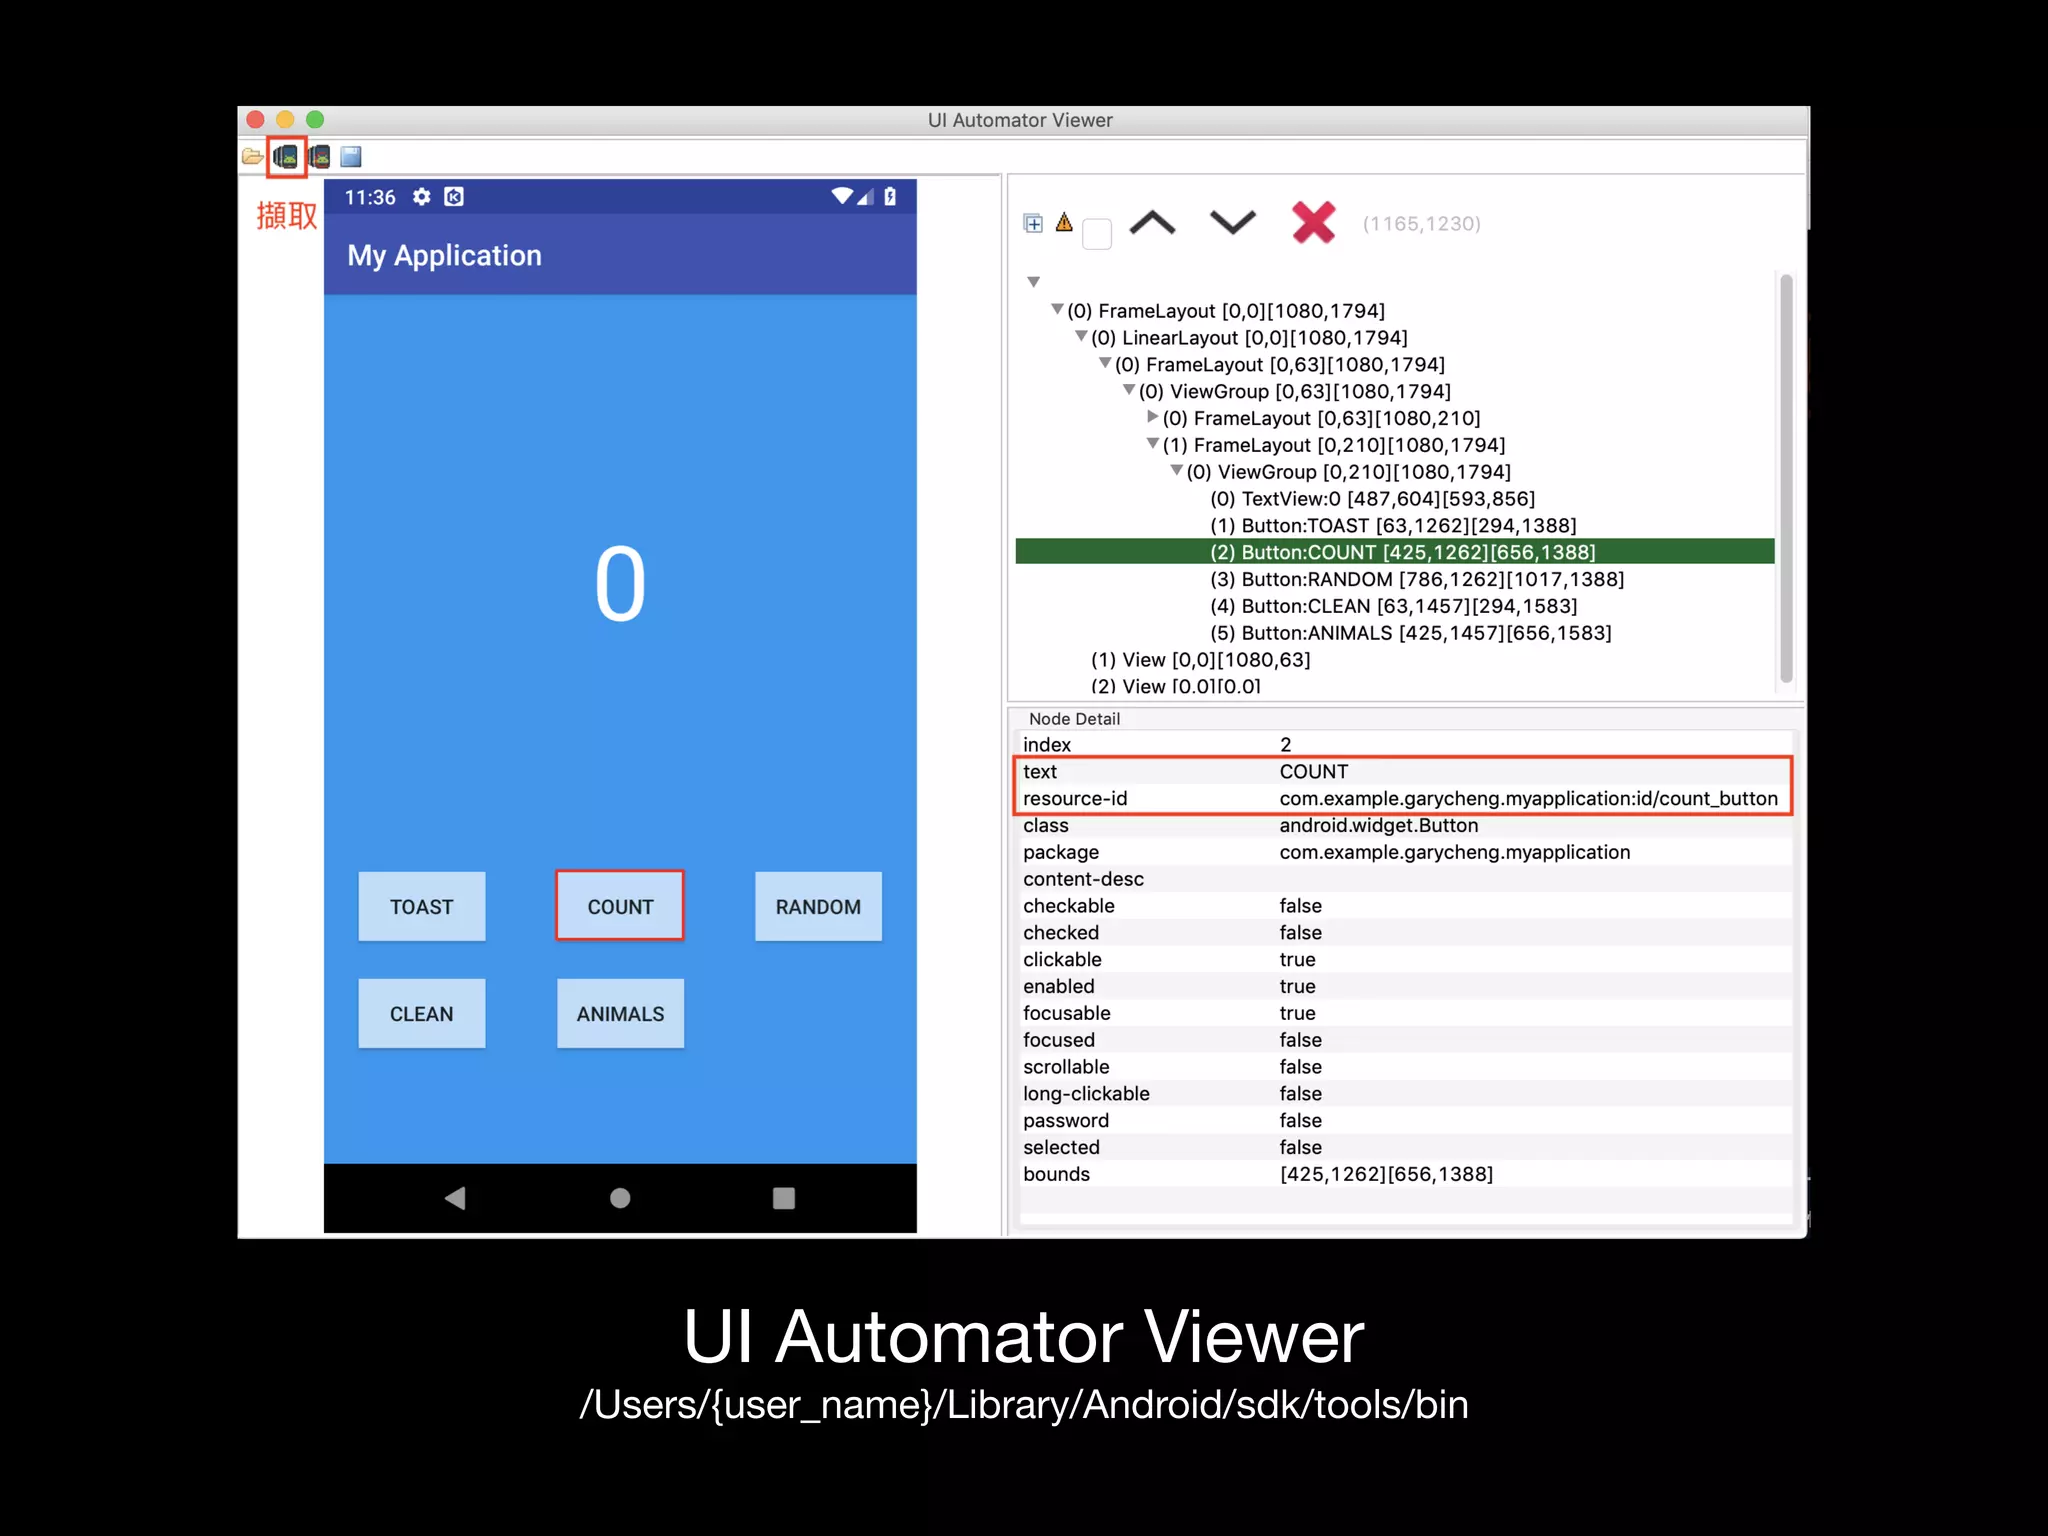This screenshot has width=2048, height=1536.
Task: Click the settings gear in the phone status bar
Action: pos(422,197)
